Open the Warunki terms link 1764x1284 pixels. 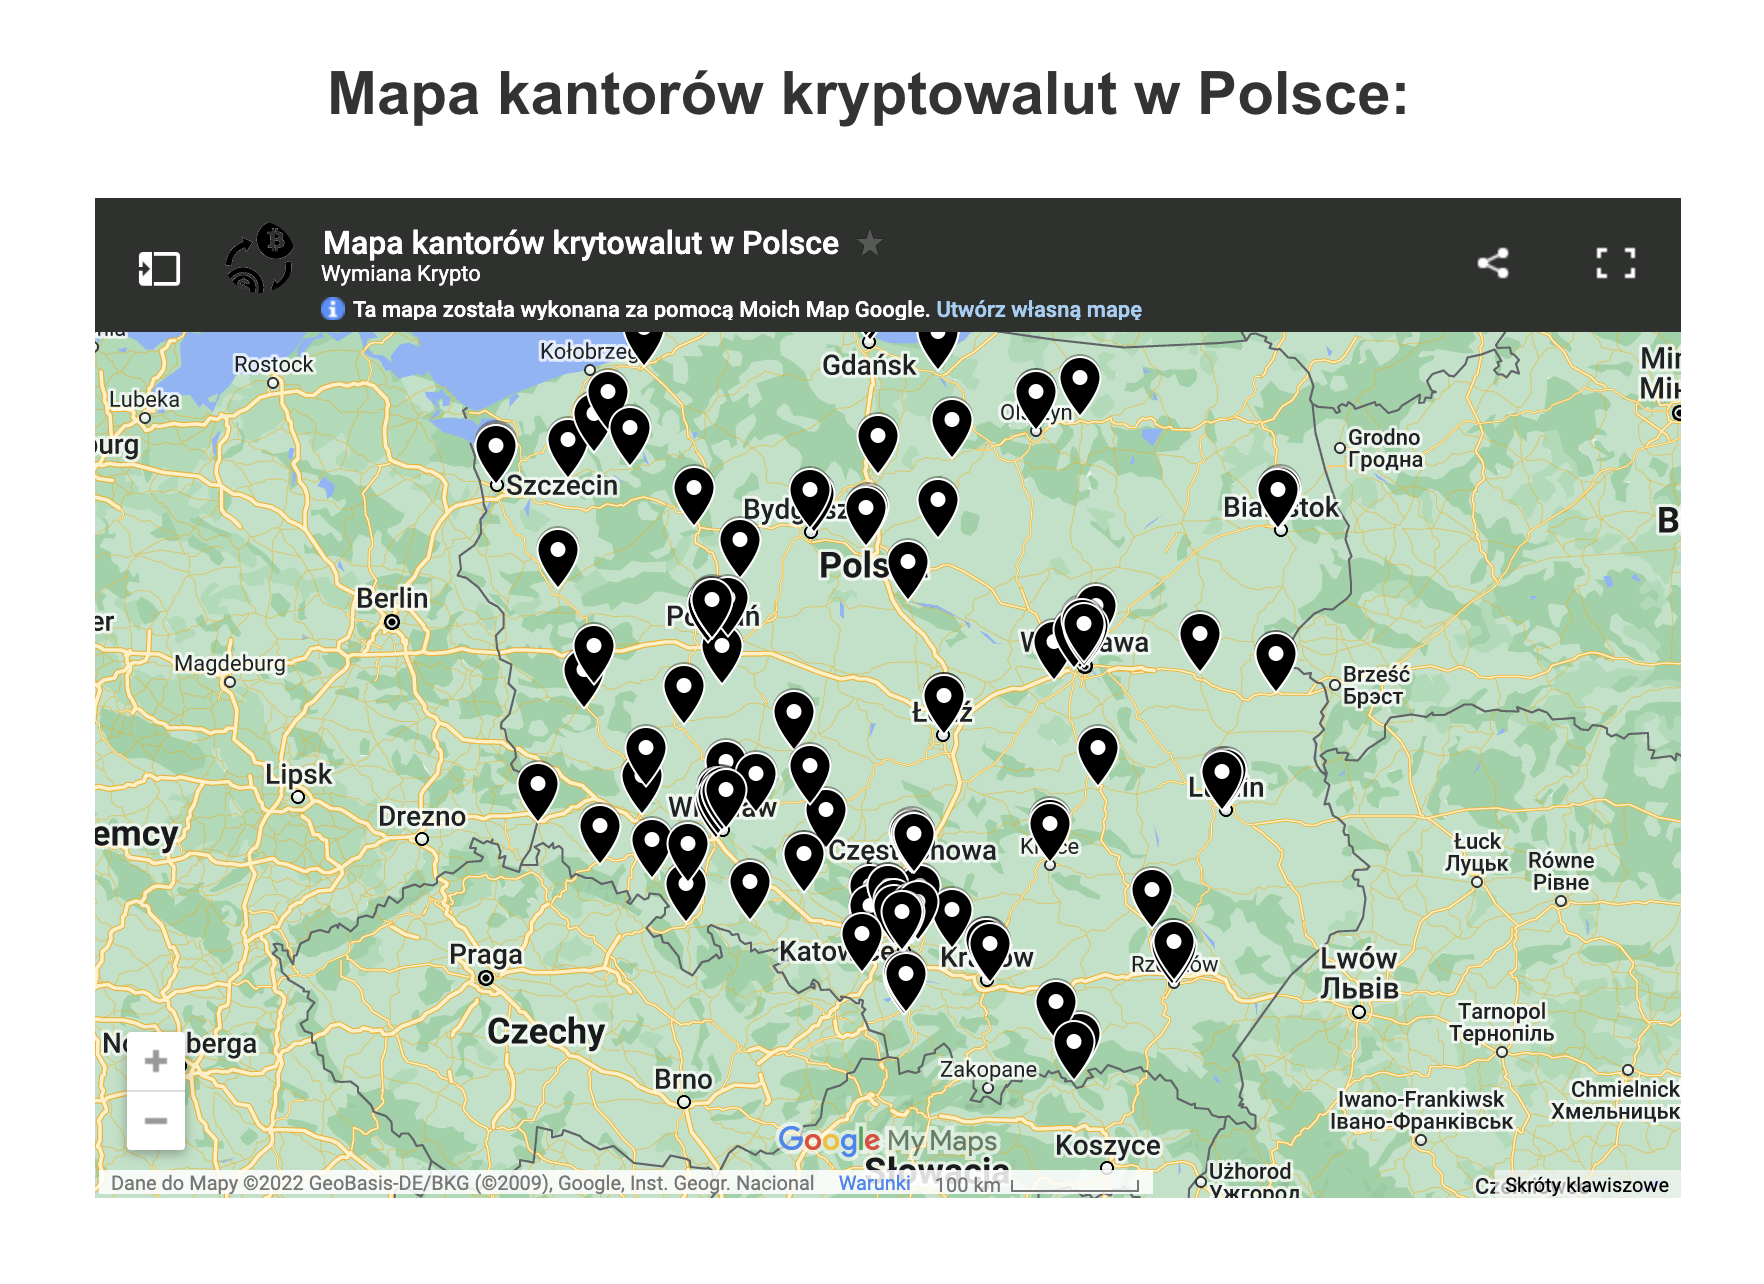pos(874,1183)
